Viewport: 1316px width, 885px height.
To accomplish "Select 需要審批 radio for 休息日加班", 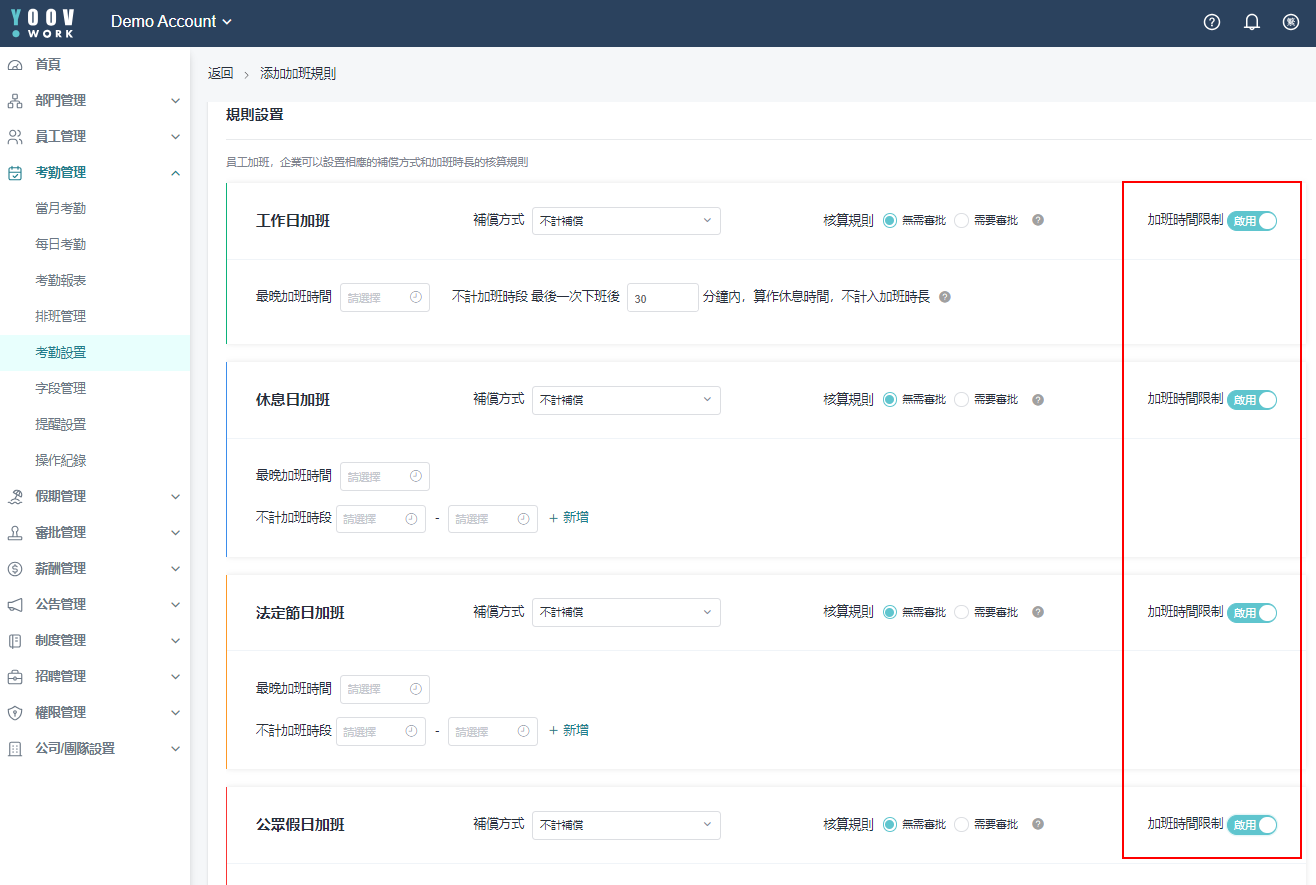I will coord(962,400).
